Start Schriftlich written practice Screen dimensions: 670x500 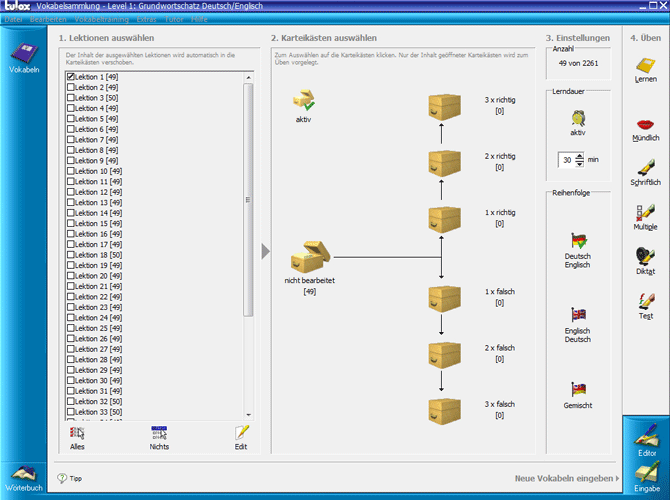click(646, 168)
